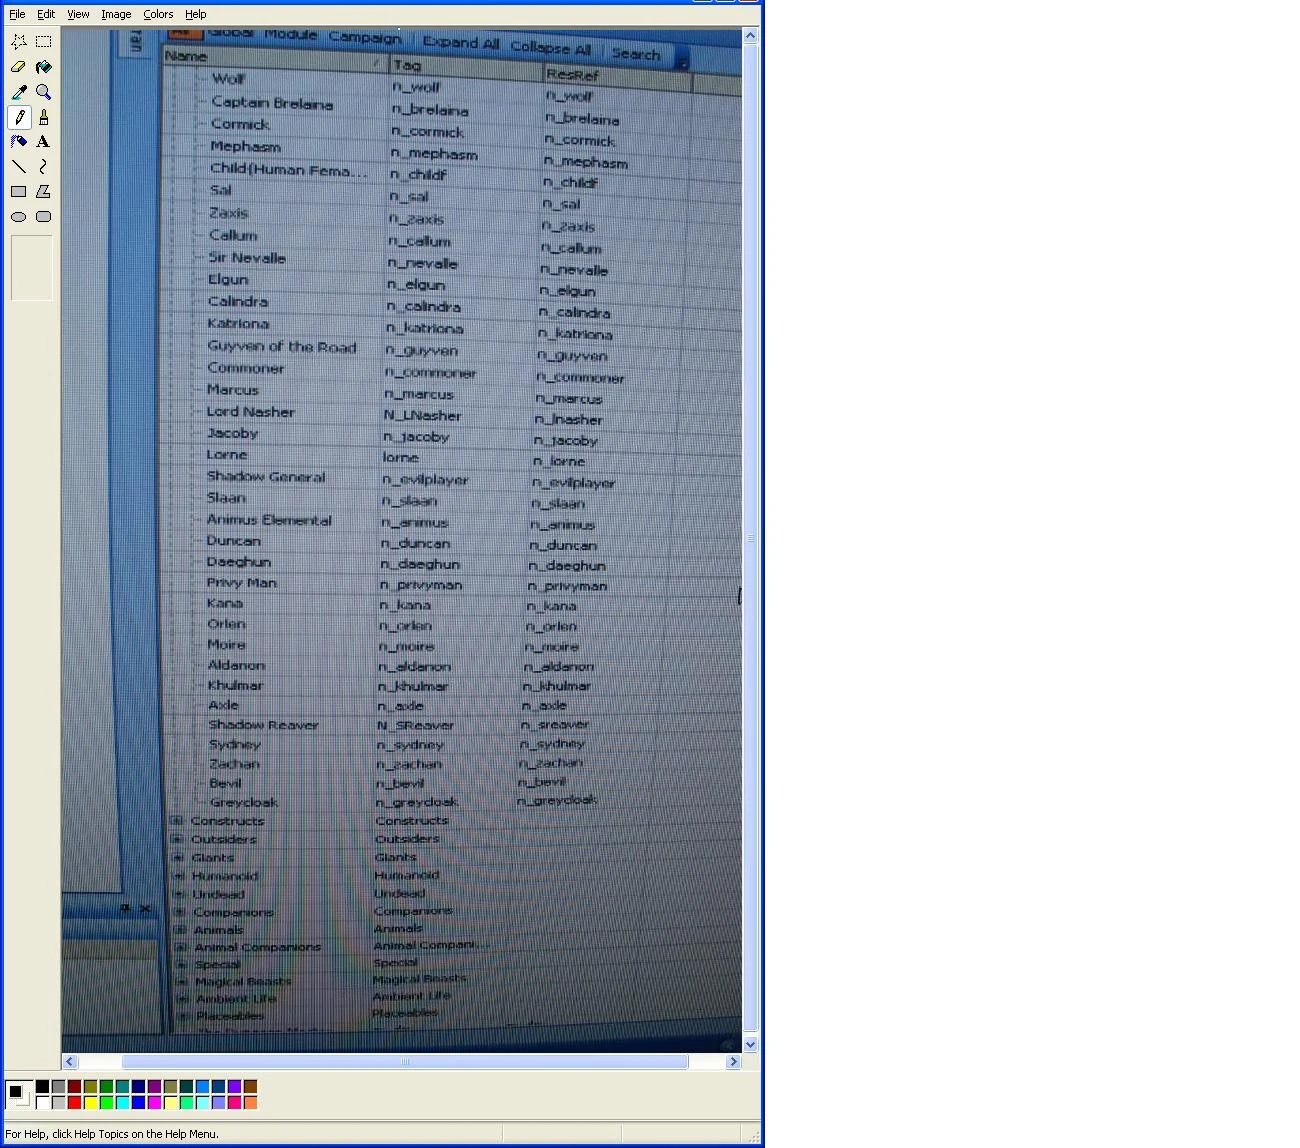Click the status bar help text
The image size is (1300, 1148).
pyautogui.click(x=112, y=1134)
